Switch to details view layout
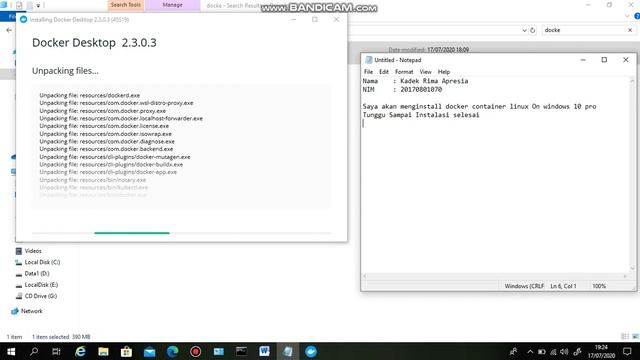The image size is (640, 360). coord(625,337)
